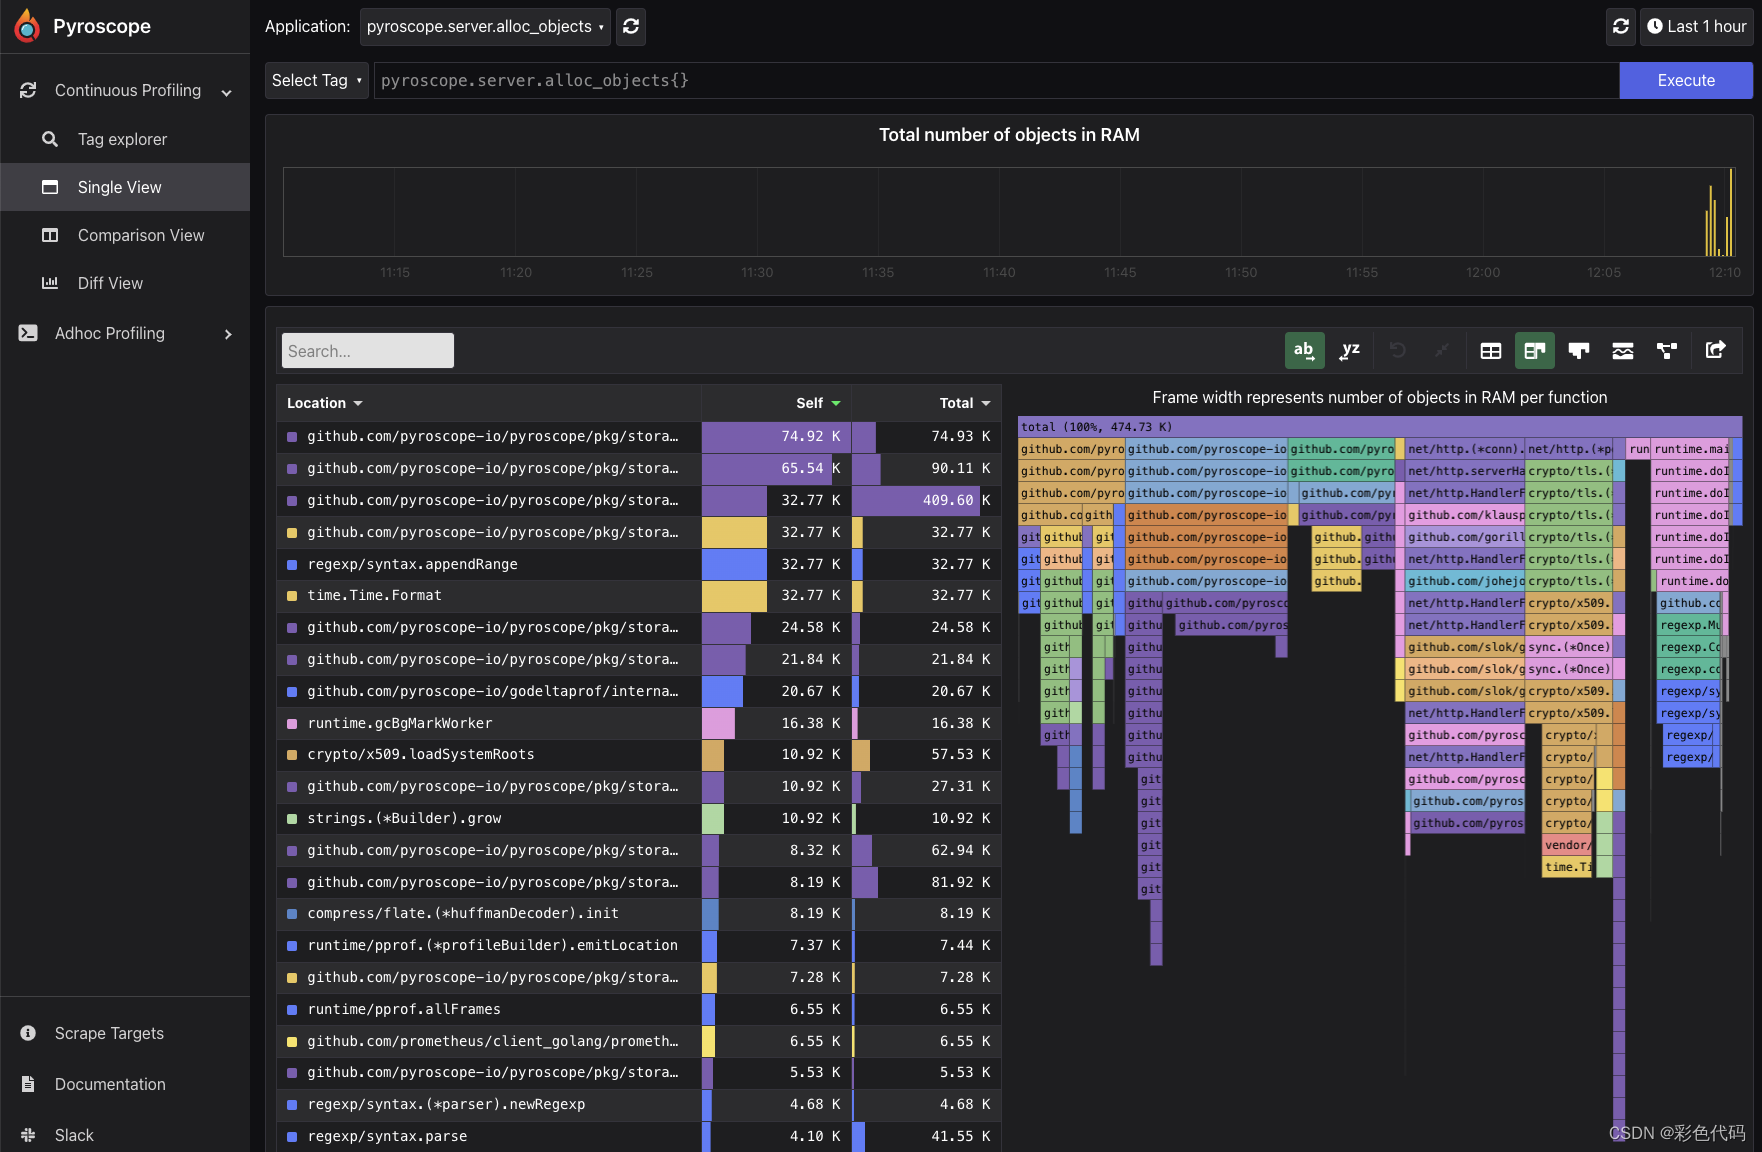Click the Scrape Targets info icon
This screenshot has width=1762, height=1152.
pos(28,1033)
